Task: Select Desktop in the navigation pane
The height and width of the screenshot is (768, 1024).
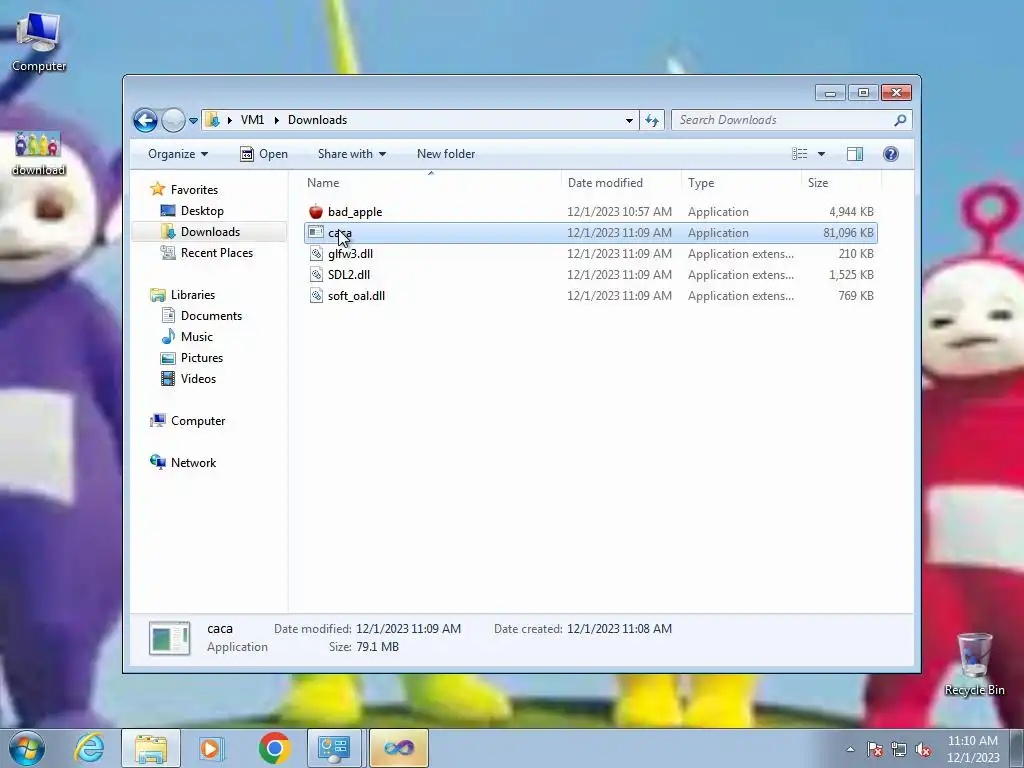Action: (202, 211)
